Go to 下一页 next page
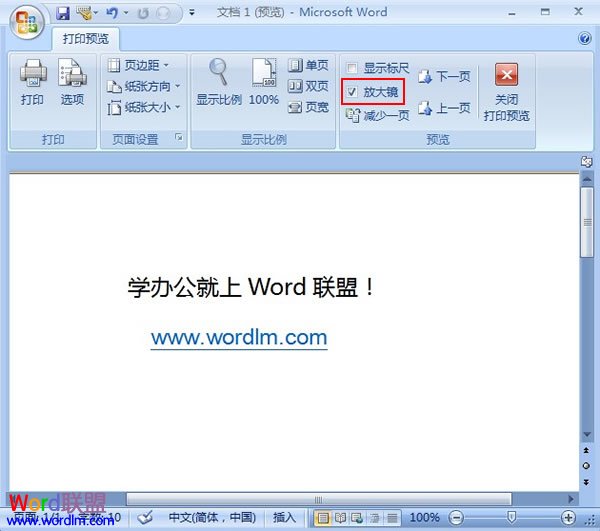 pyautogui.click(x=444, y=77)
